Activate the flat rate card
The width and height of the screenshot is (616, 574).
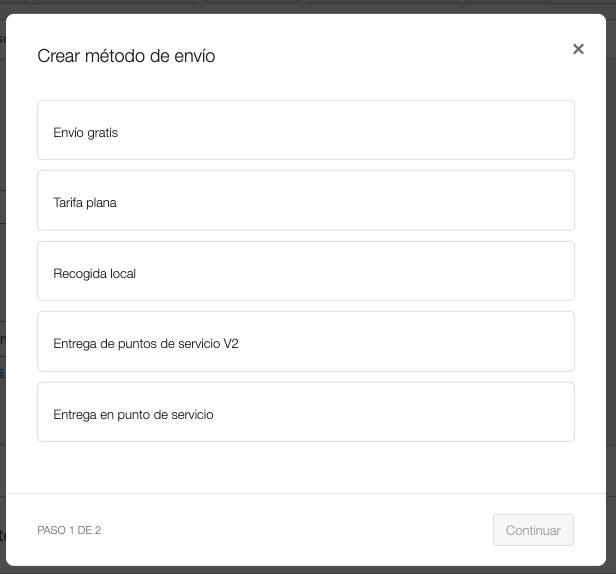[x=306, y=200]
